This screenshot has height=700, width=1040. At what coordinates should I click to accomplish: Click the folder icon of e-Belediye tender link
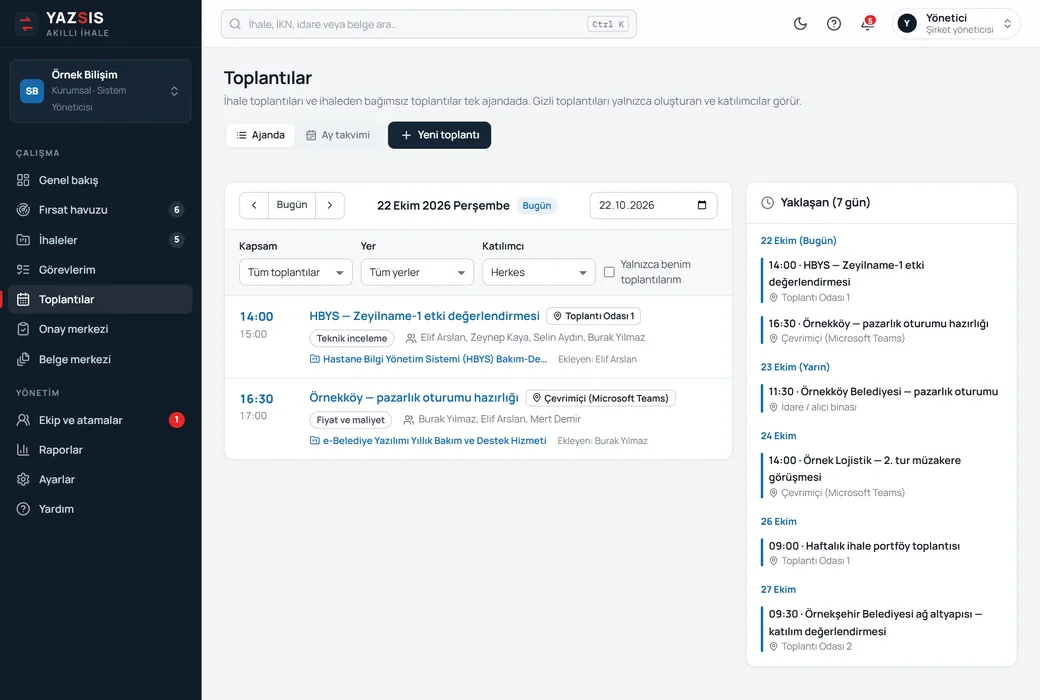tap(314, 441)
